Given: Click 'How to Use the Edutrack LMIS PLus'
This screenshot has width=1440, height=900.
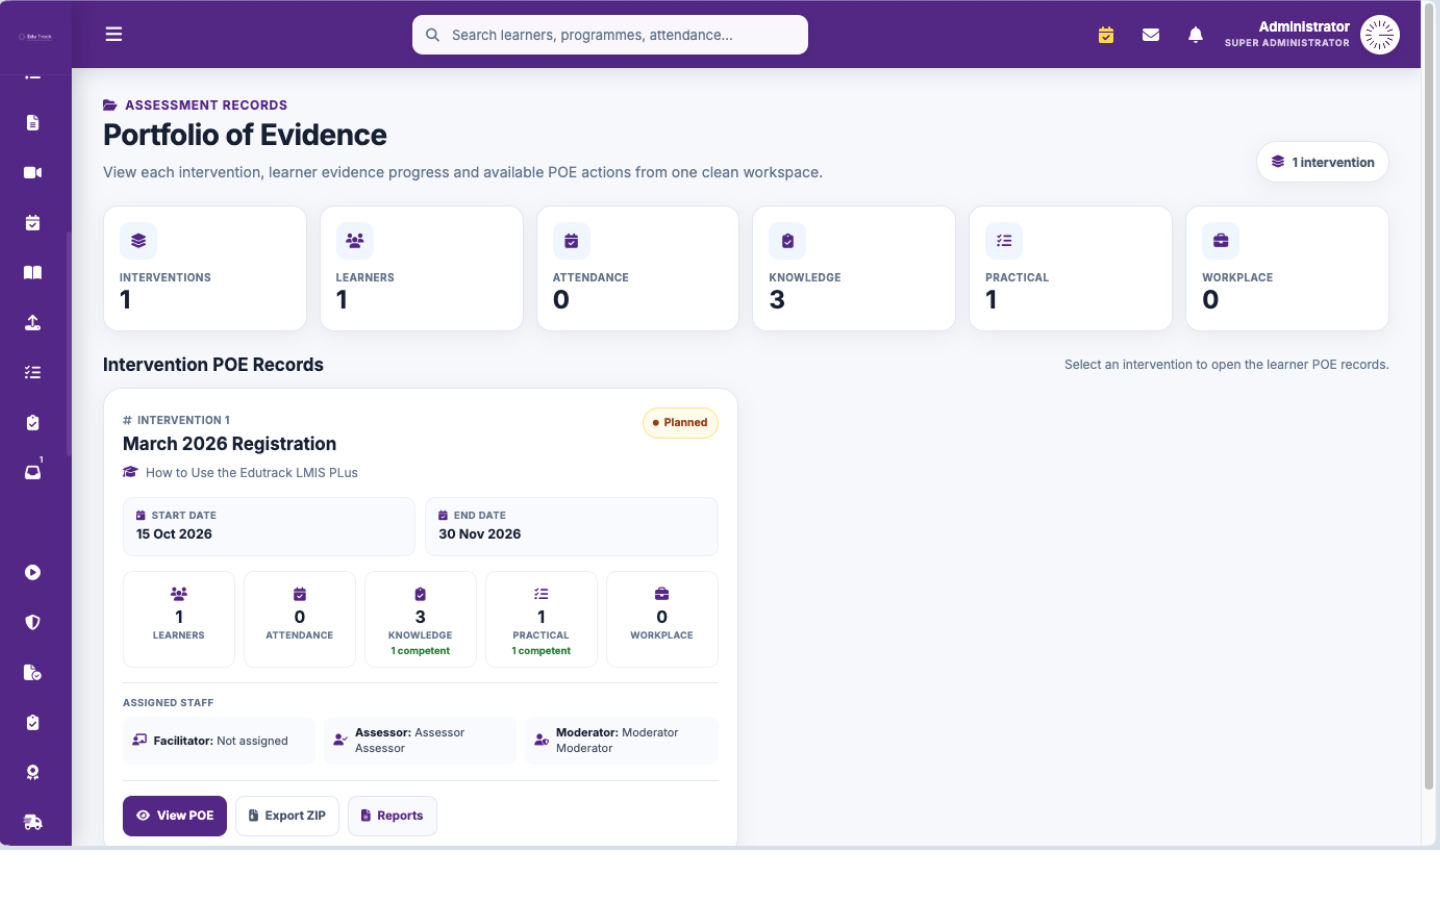Looking at the screenshot, I should point(252,473).
